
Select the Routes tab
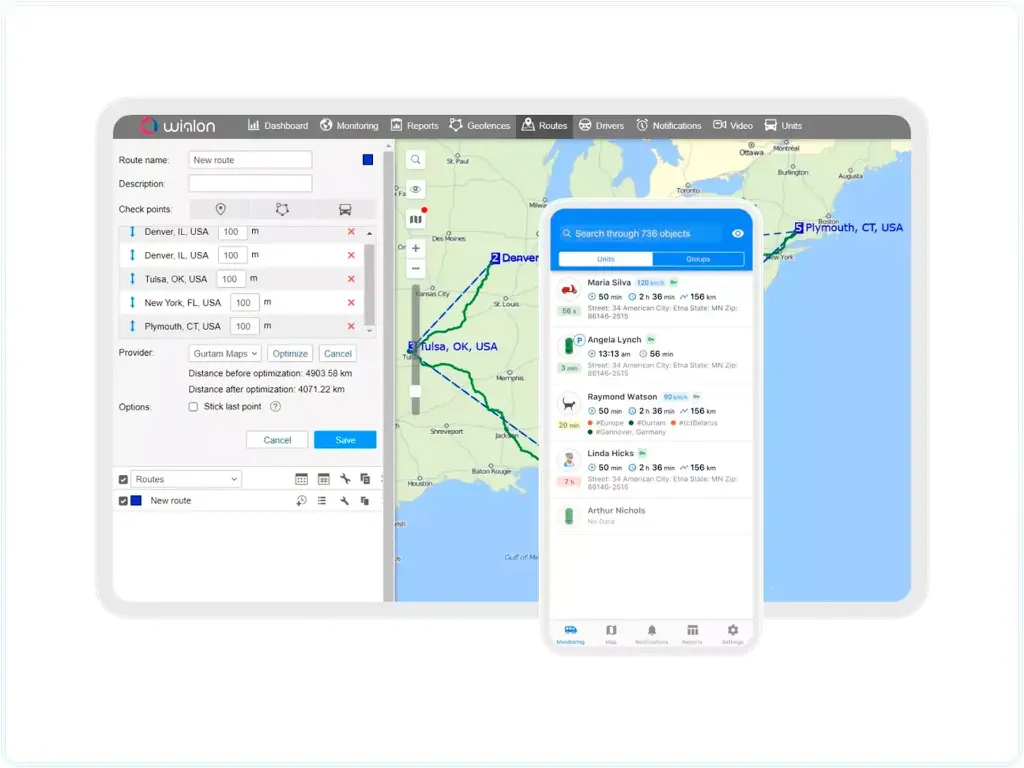point(545,125)
